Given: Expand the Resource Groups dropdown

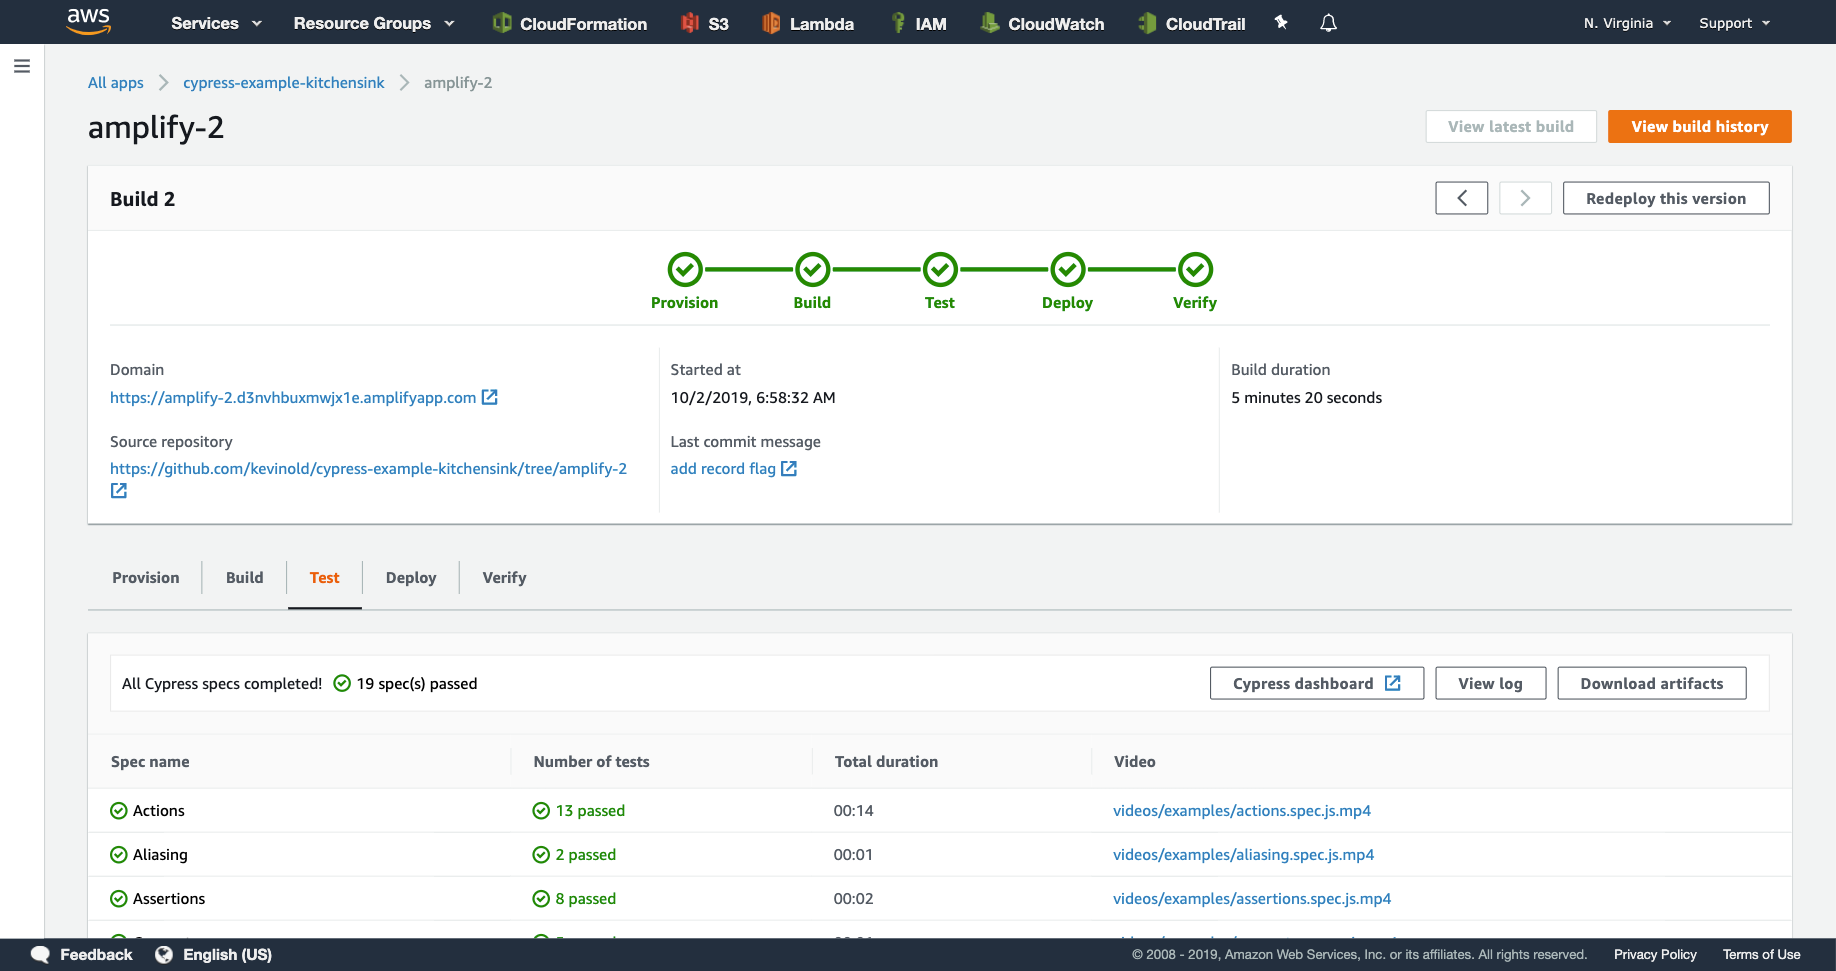Looking at the screenshot, I should coord(373,23).
